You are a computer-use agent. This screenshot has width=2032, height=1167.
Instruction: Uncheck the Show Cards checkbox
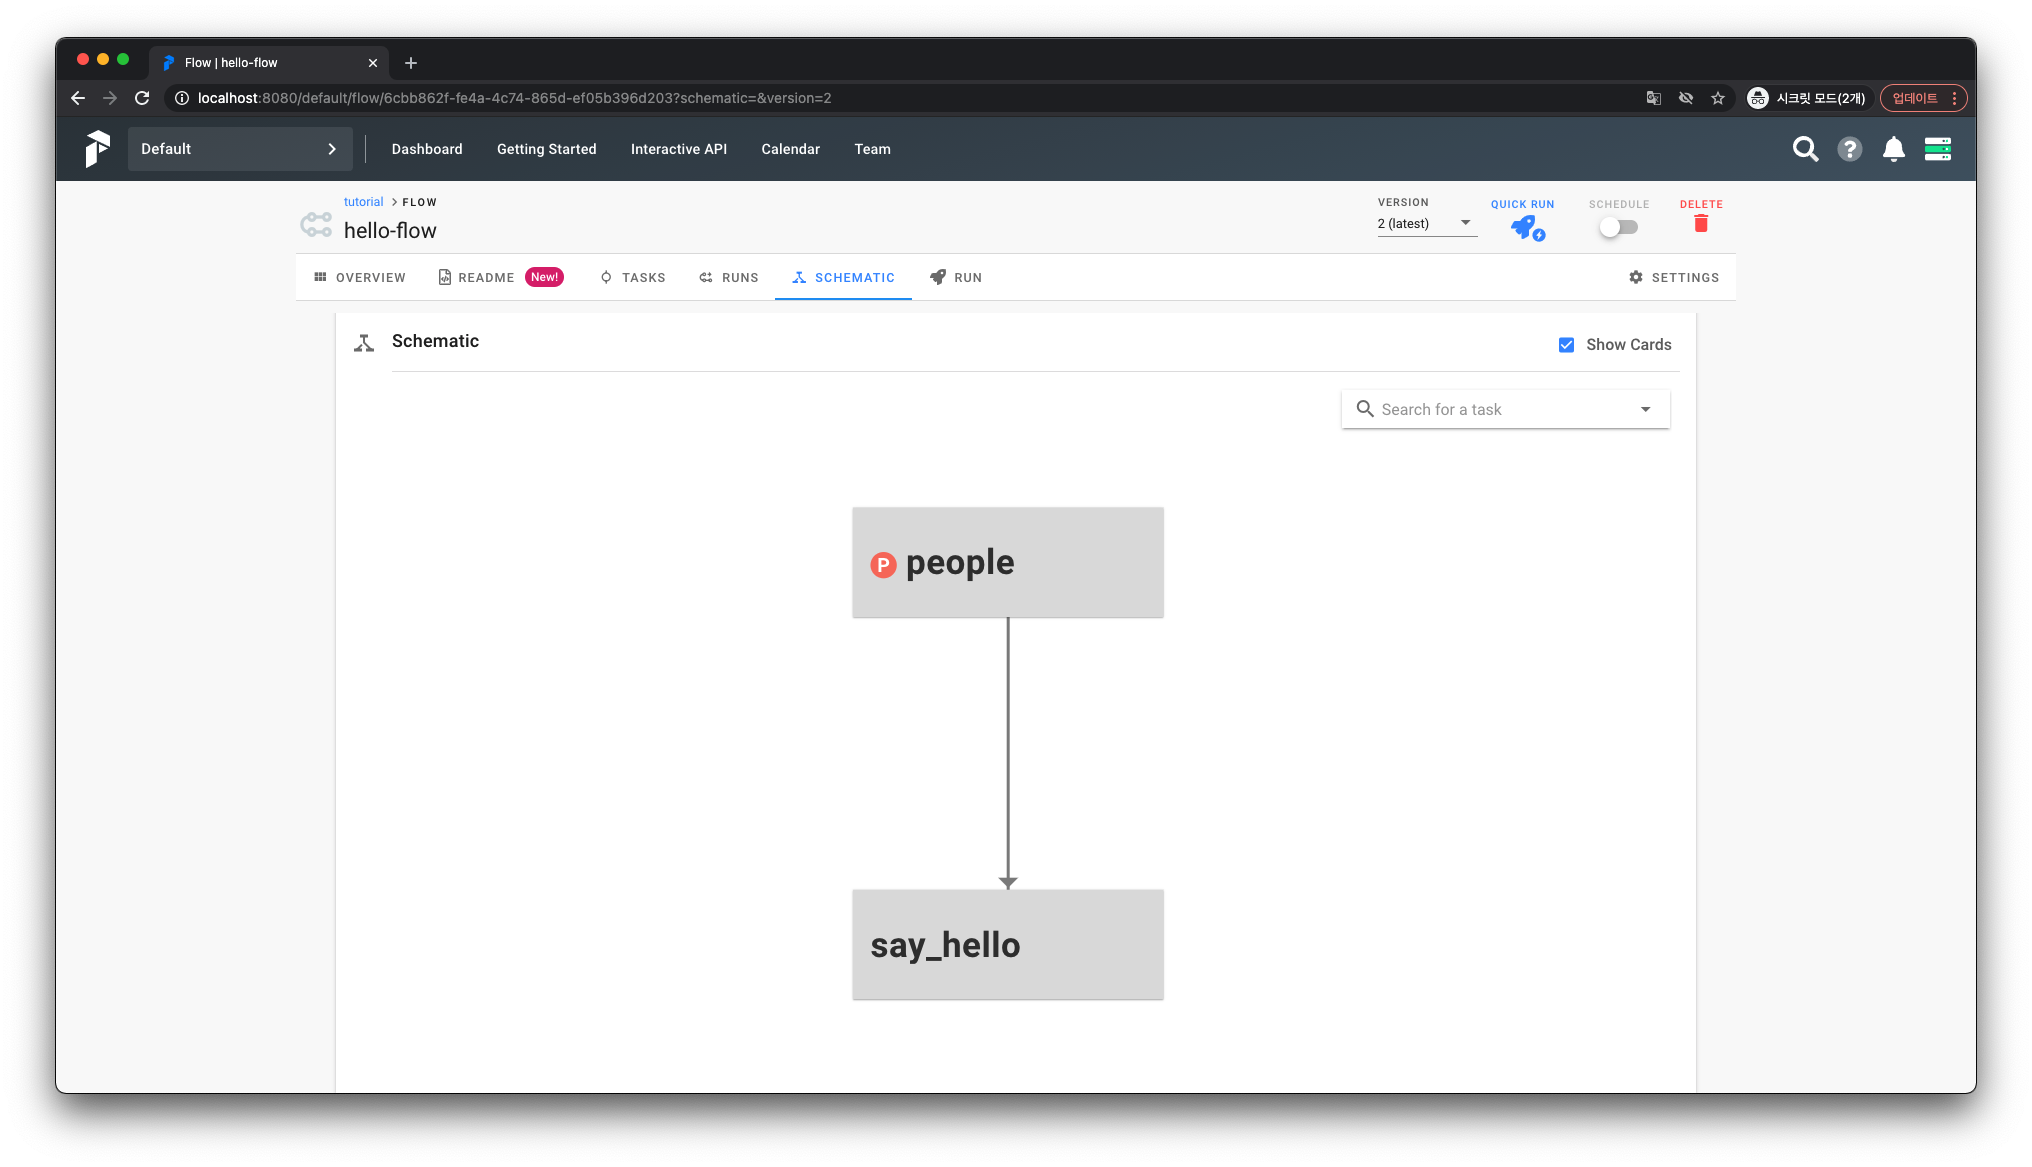pyautogui.click(x=1566, y=345)
